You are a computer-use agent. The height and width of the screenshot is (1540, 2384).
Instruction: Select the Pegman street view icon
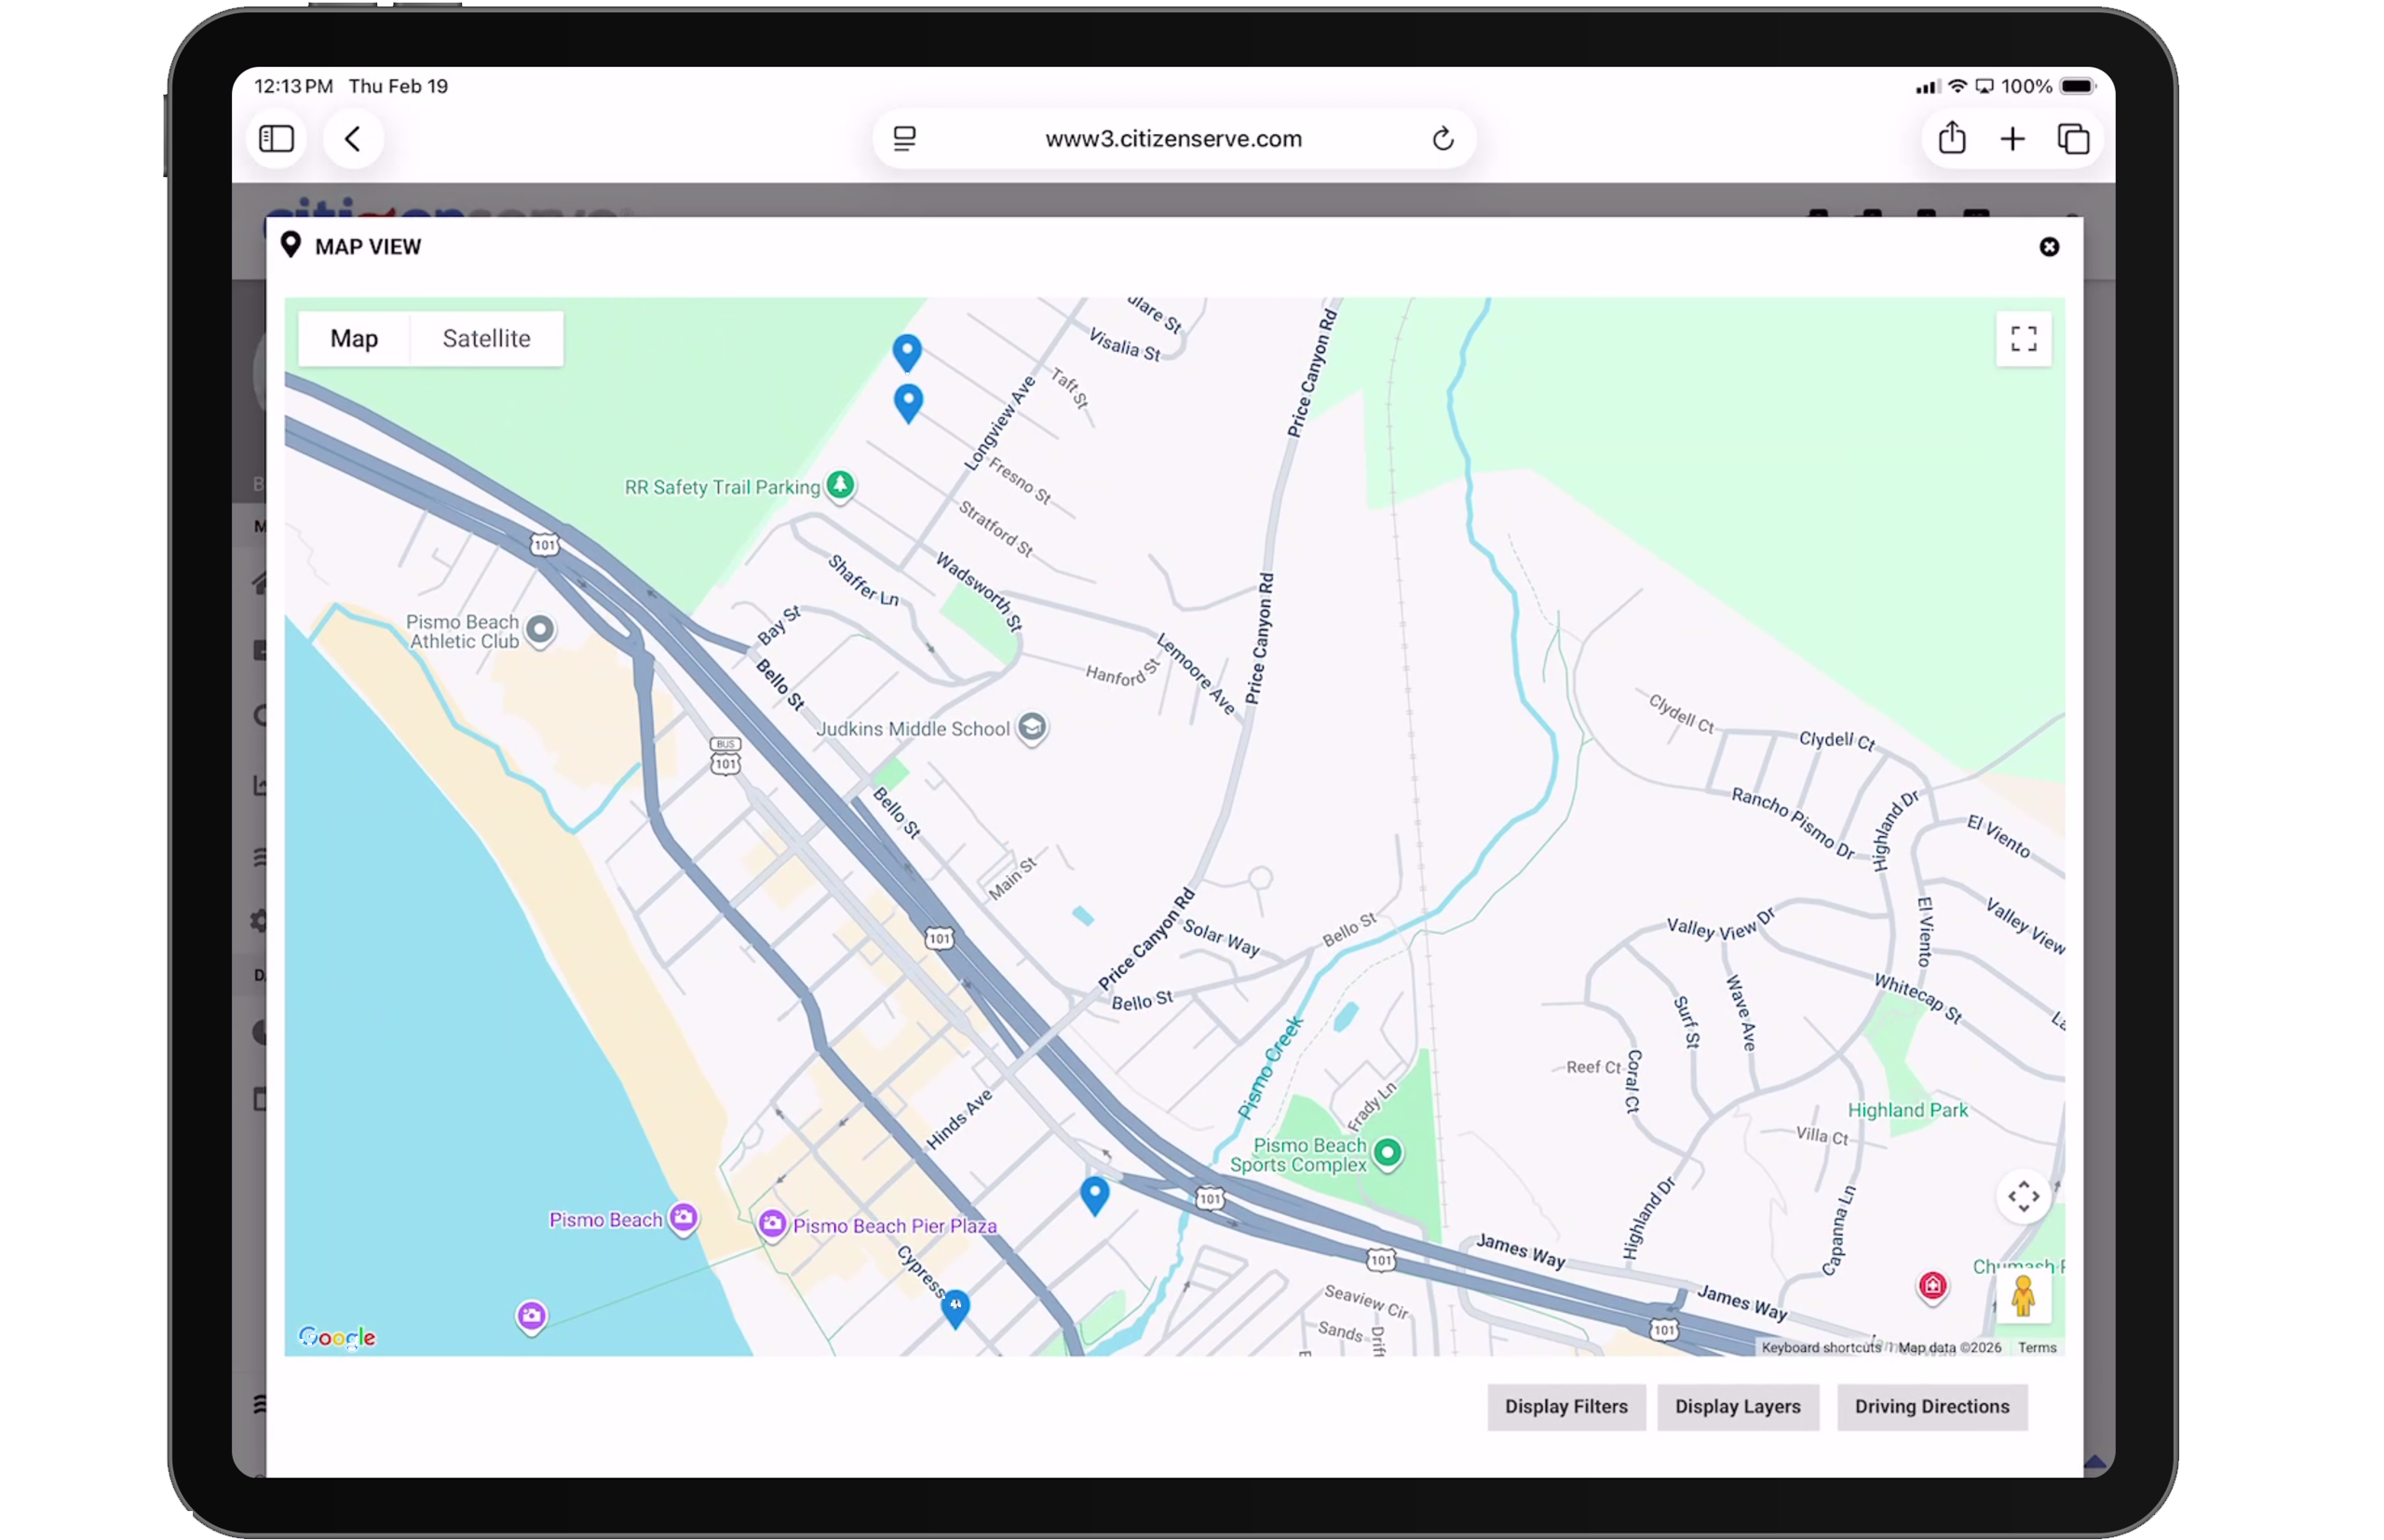2023,1297
